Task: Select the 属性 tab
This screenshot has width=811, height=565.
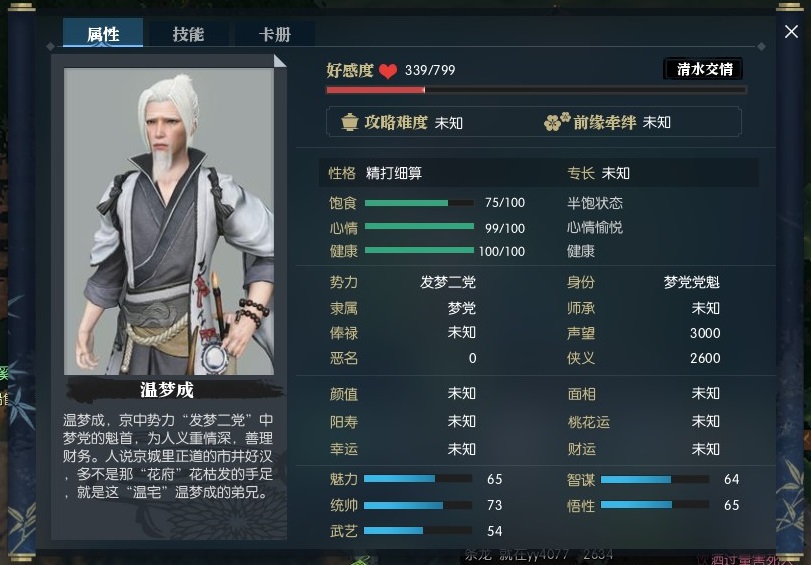Action: (103, 33)
